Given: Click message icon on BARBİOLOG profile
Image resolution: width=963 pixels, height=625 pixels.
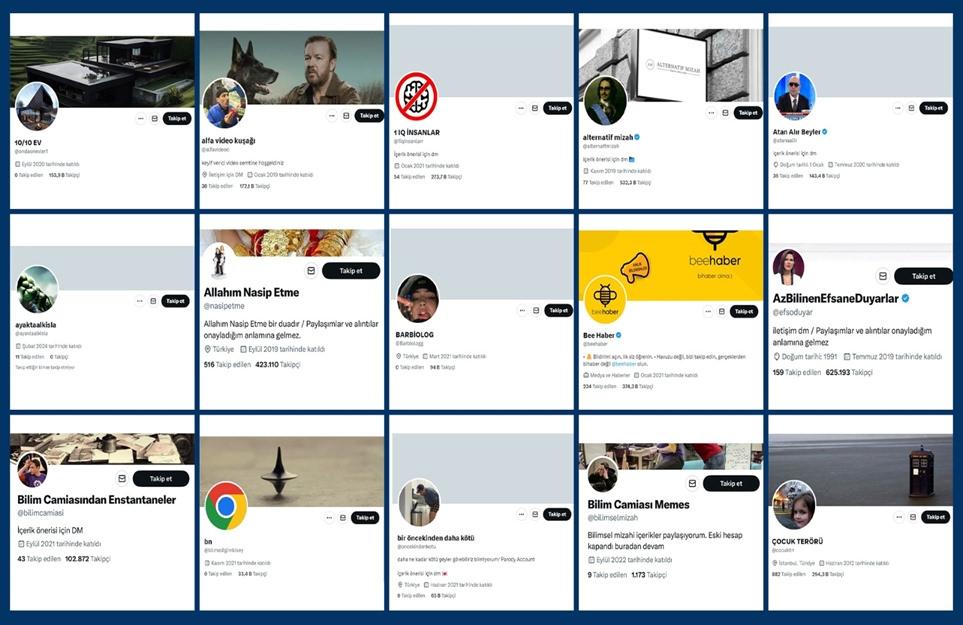Looking at the screenshot, I should [x=536, y=311].
